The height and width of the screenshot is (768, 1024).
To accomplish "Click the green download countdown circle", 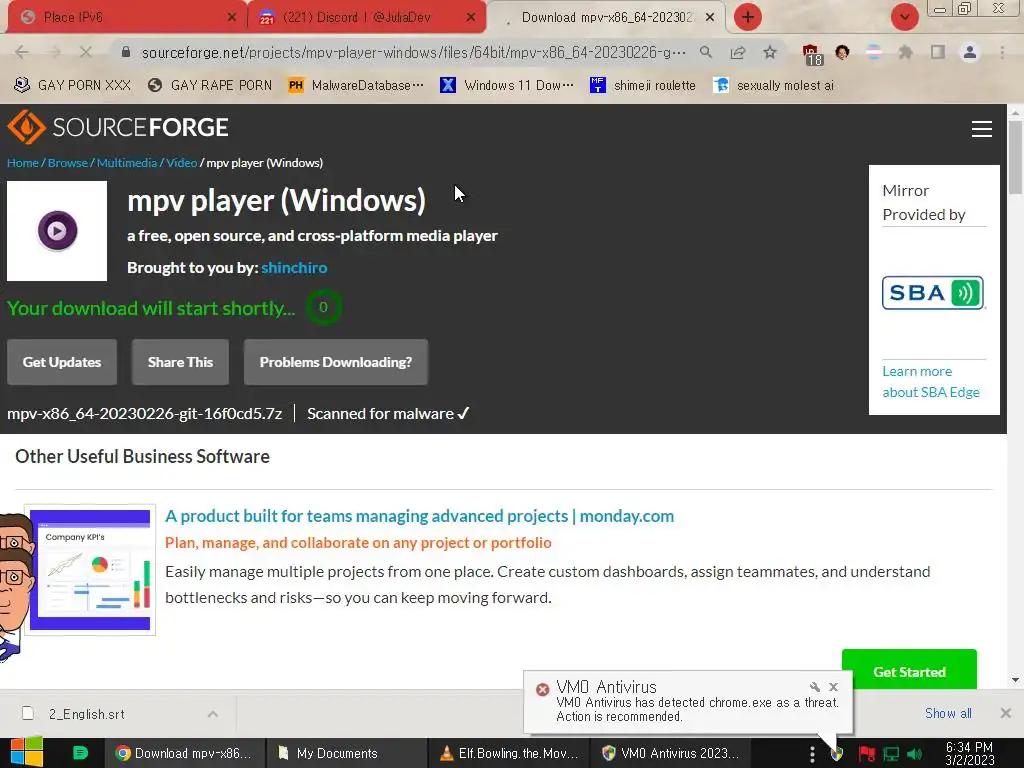I will [x=323, y=308].
